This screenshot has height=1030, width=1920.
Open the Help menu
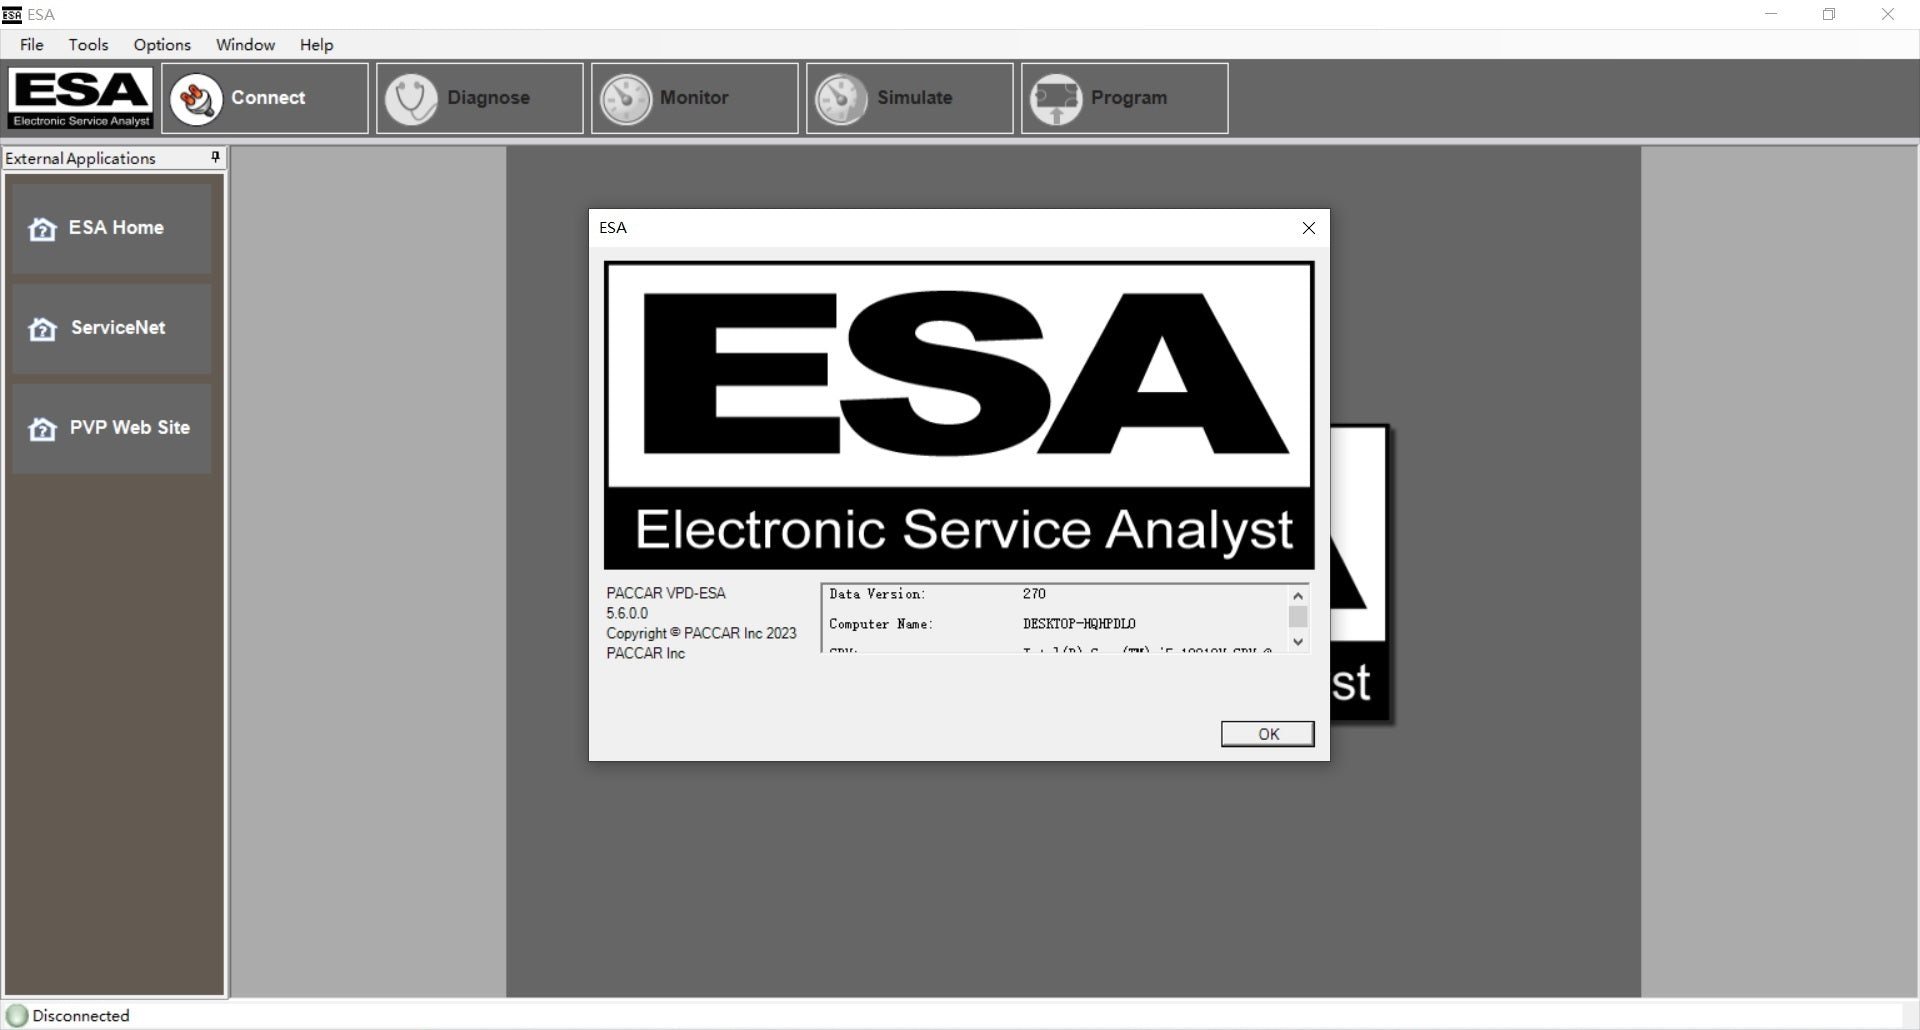pyautogui.click(x=316, y=45)
